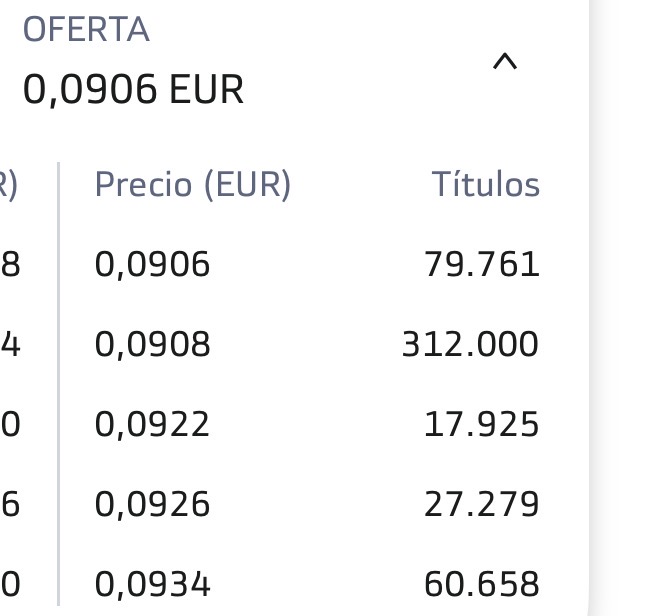
Task: Click the Títulos column header
Action: click(x=486, y=184)
